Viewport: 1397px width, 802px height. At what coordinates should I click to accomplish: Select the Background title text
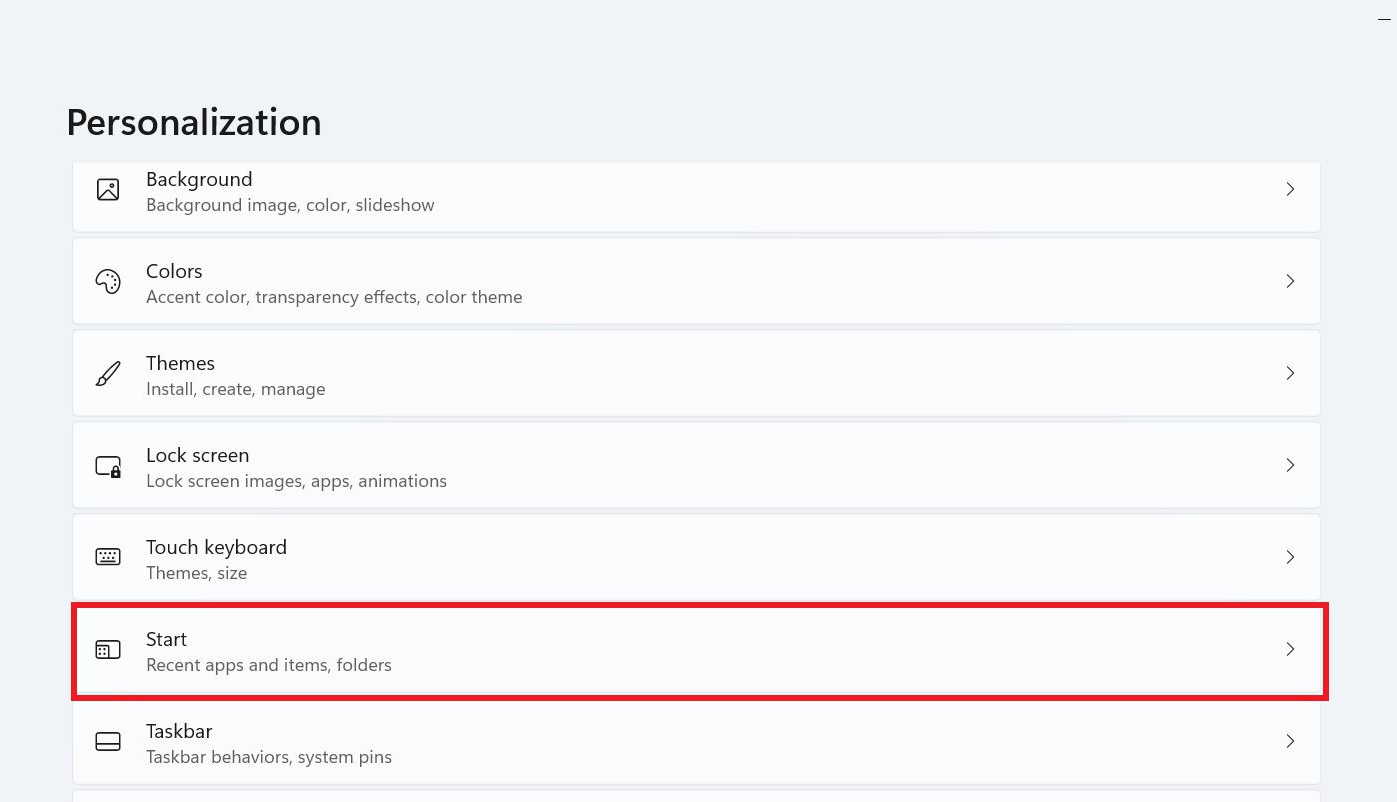(x=199, y=179)
